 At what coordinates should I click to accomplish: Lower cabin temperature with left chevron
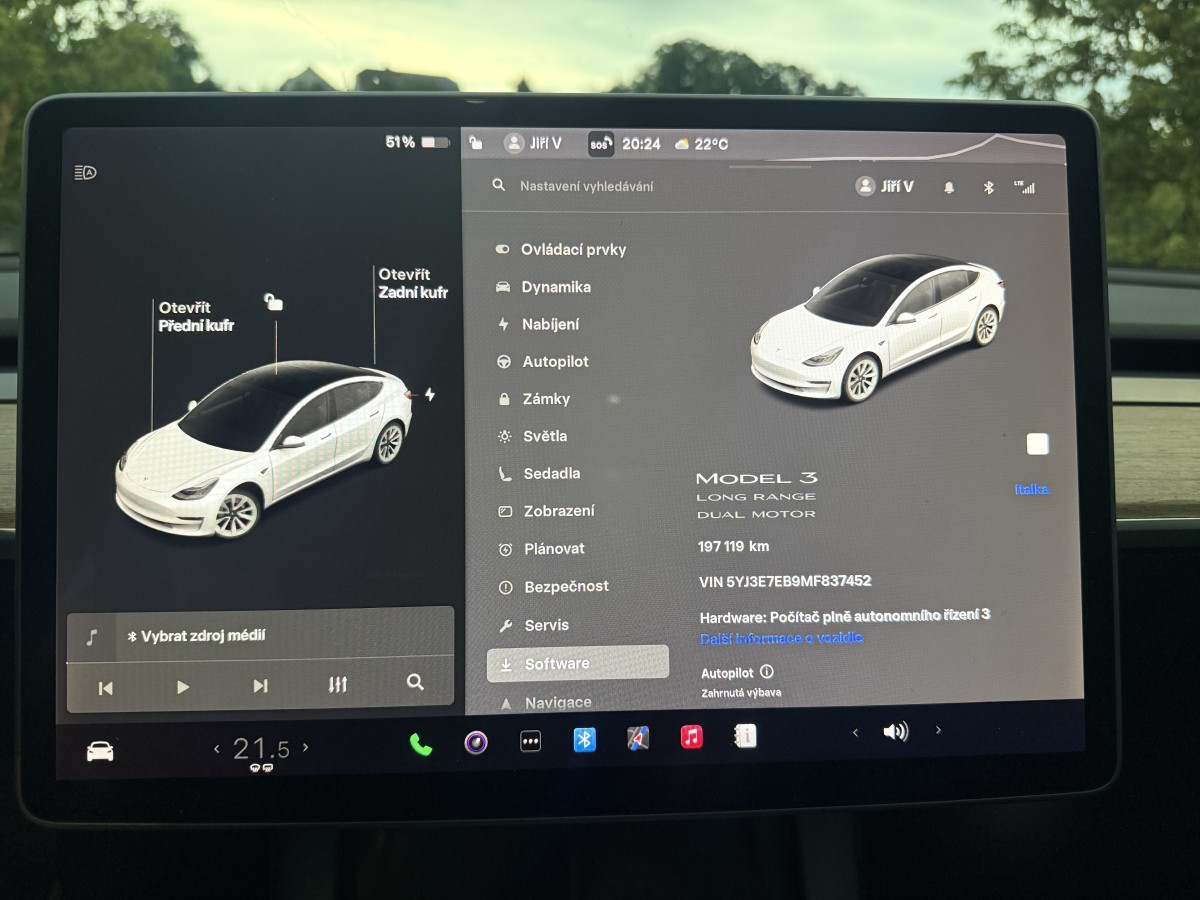216,748
